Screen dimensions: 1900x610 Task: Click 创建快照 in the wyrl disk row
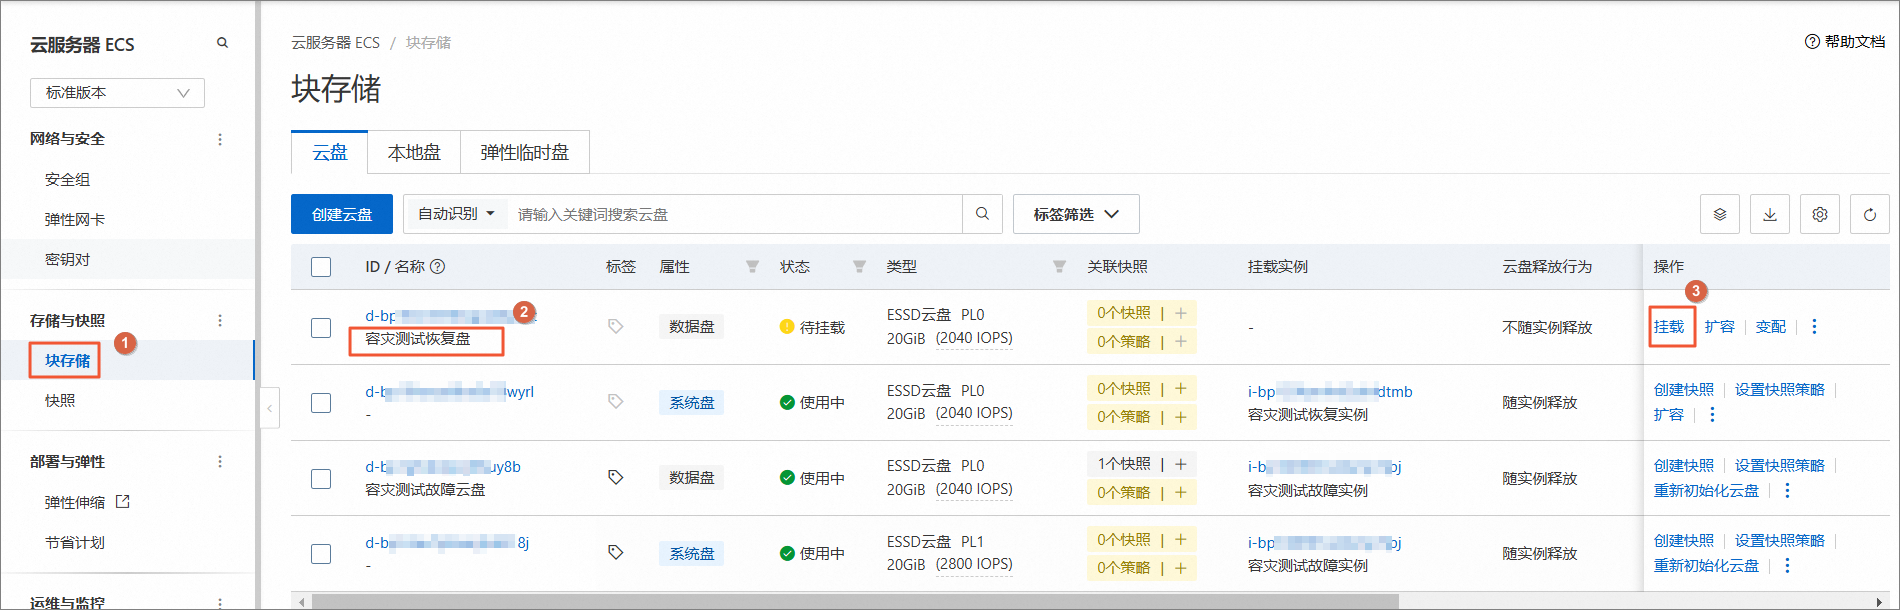click(x=1684, y=389)
